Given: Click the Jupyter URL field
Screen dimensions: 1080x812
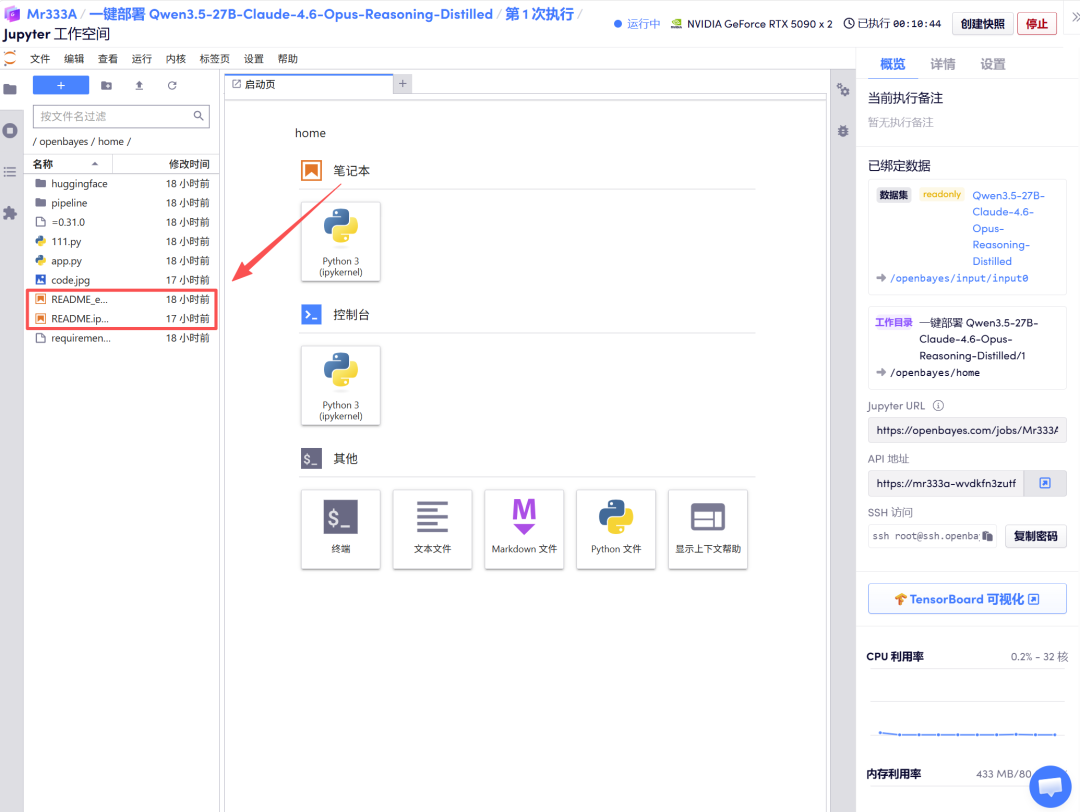Looking at the screenshot, I should (967, 430).
